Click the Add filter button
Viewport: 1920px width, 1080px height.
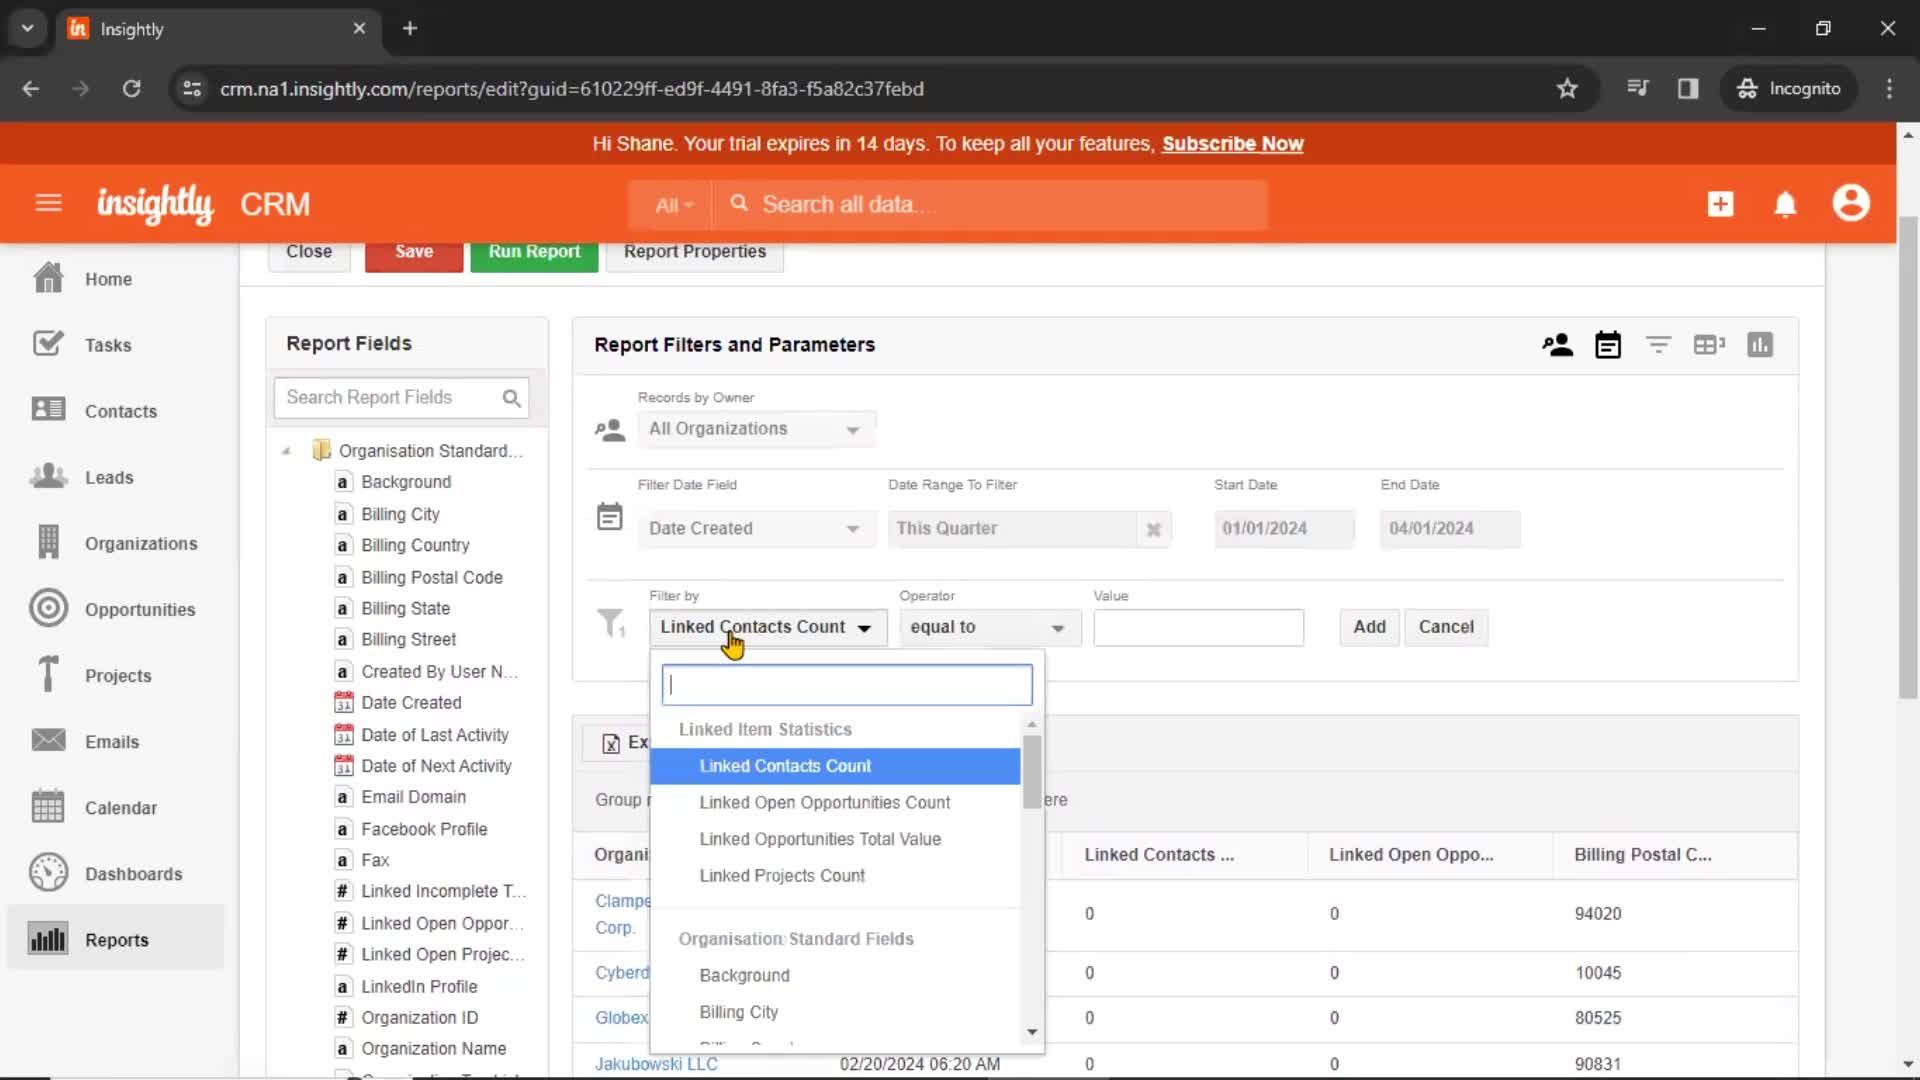tap(1369, 625)
